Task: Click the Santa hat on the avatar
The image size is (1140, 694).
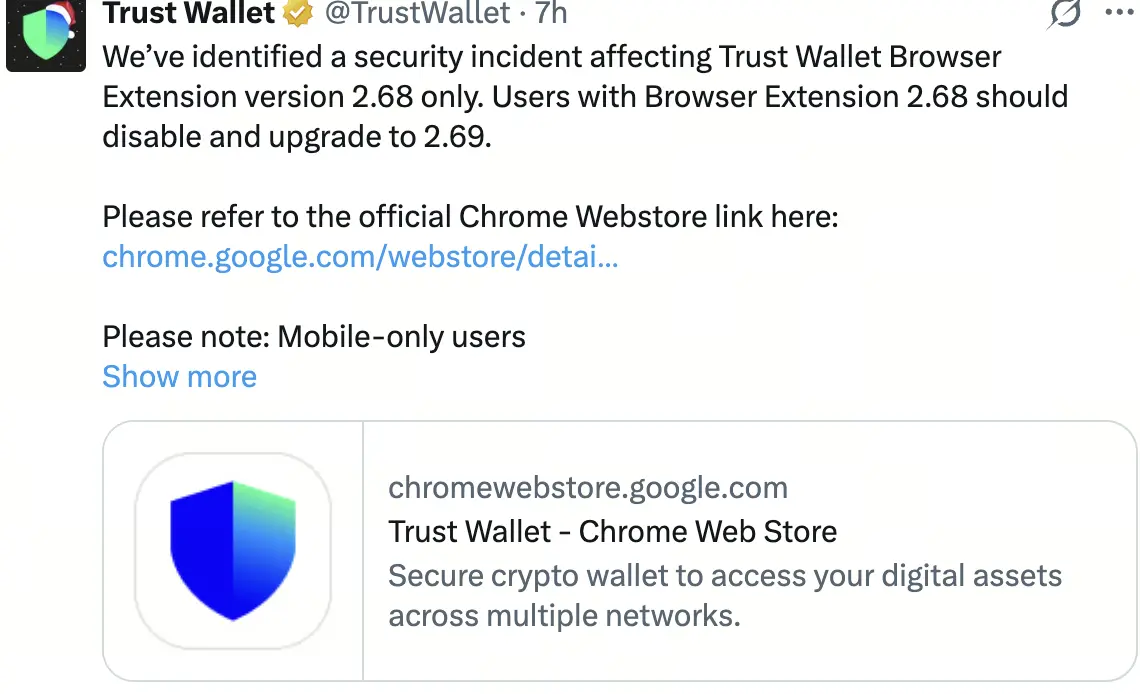Action: tap(58, 14)
